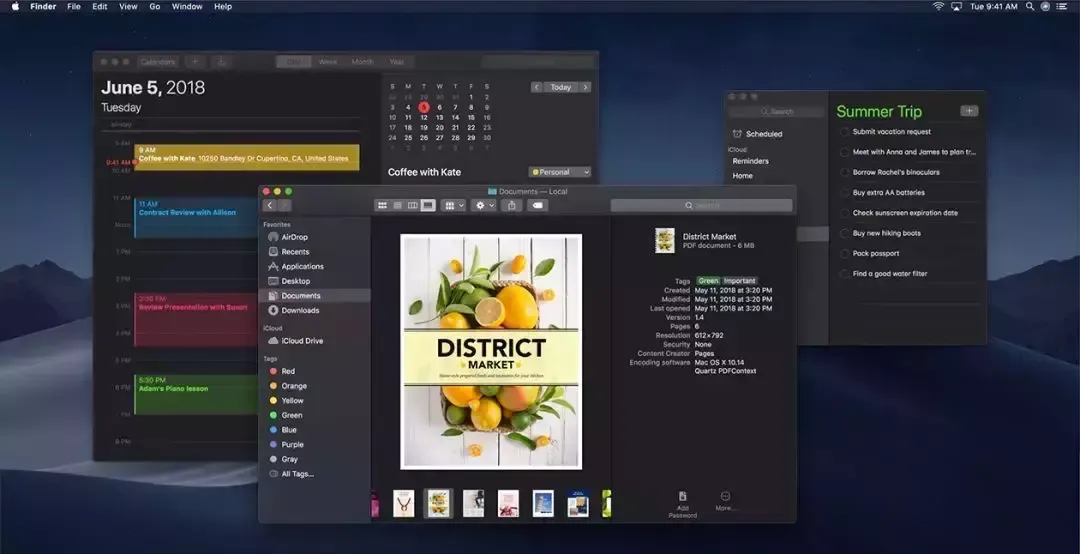Image resolution: width=1080 pixels, height=554 pixels.
Task: Open the Personal calendar dropdown
Action: [560, 172]
